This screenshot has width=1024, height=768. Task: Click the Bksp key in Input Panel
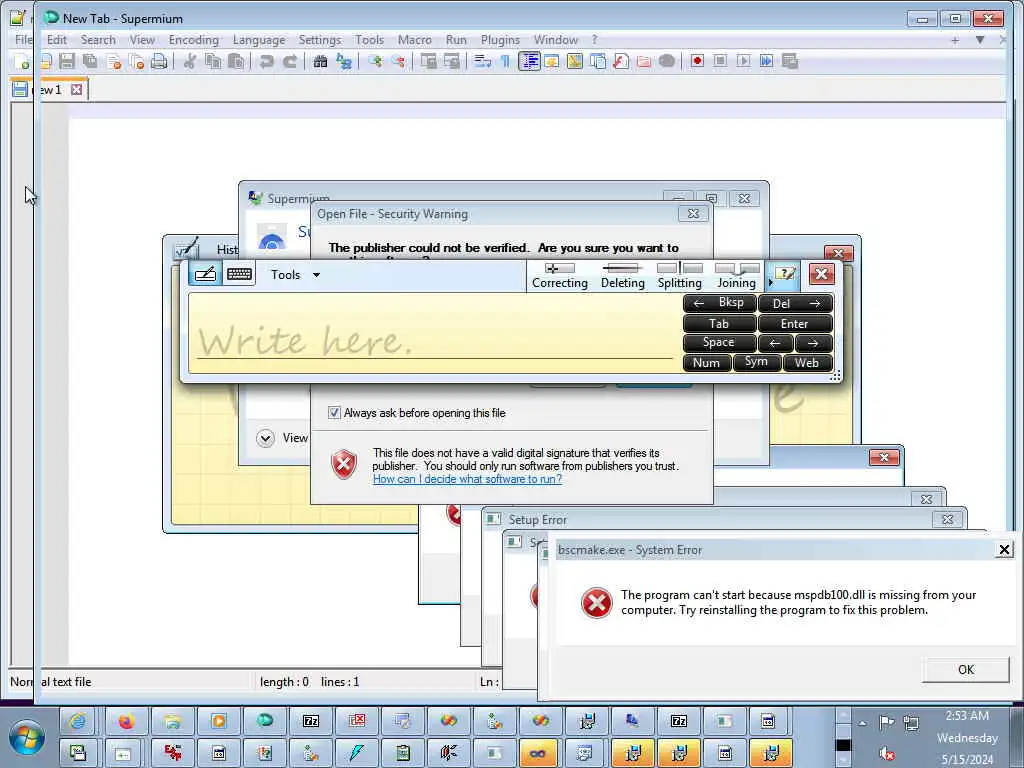coord(719,303)
